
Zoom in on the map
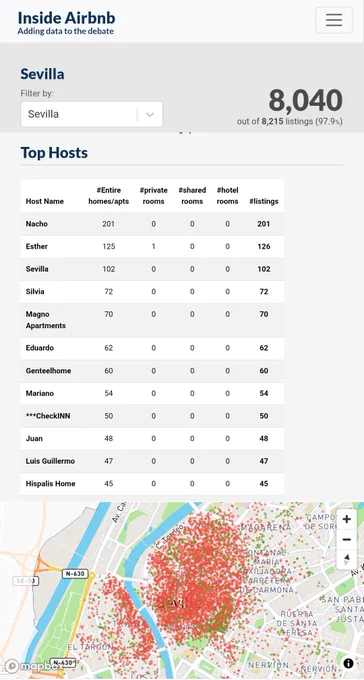346,520
